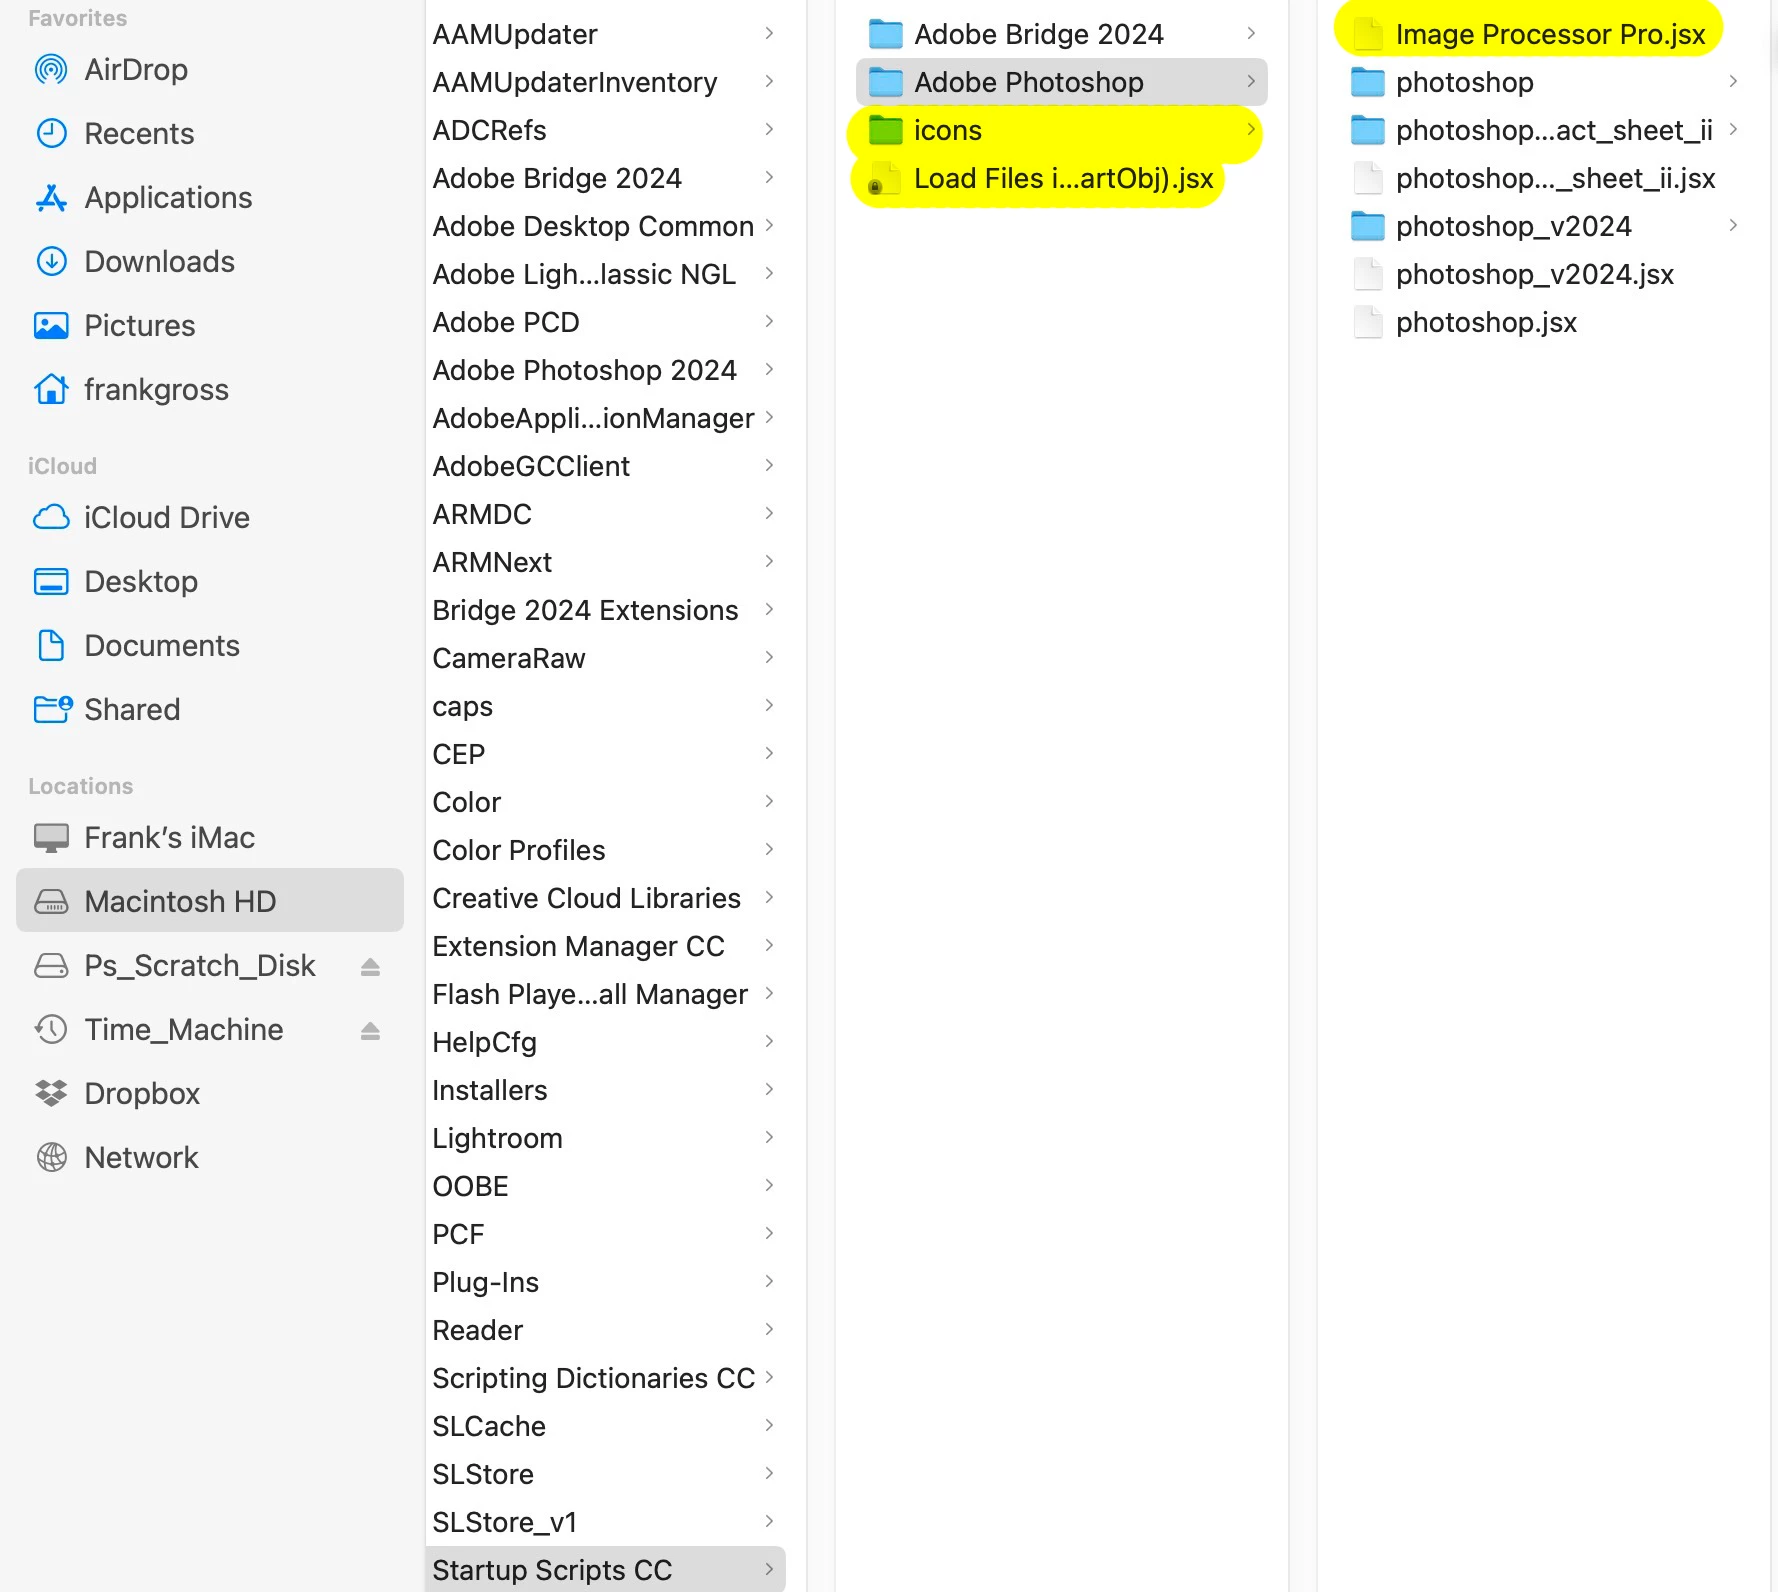This screenshot has height=1592, width=1778.
Task: Select the ARMNext folder
Action: (605, 562)
